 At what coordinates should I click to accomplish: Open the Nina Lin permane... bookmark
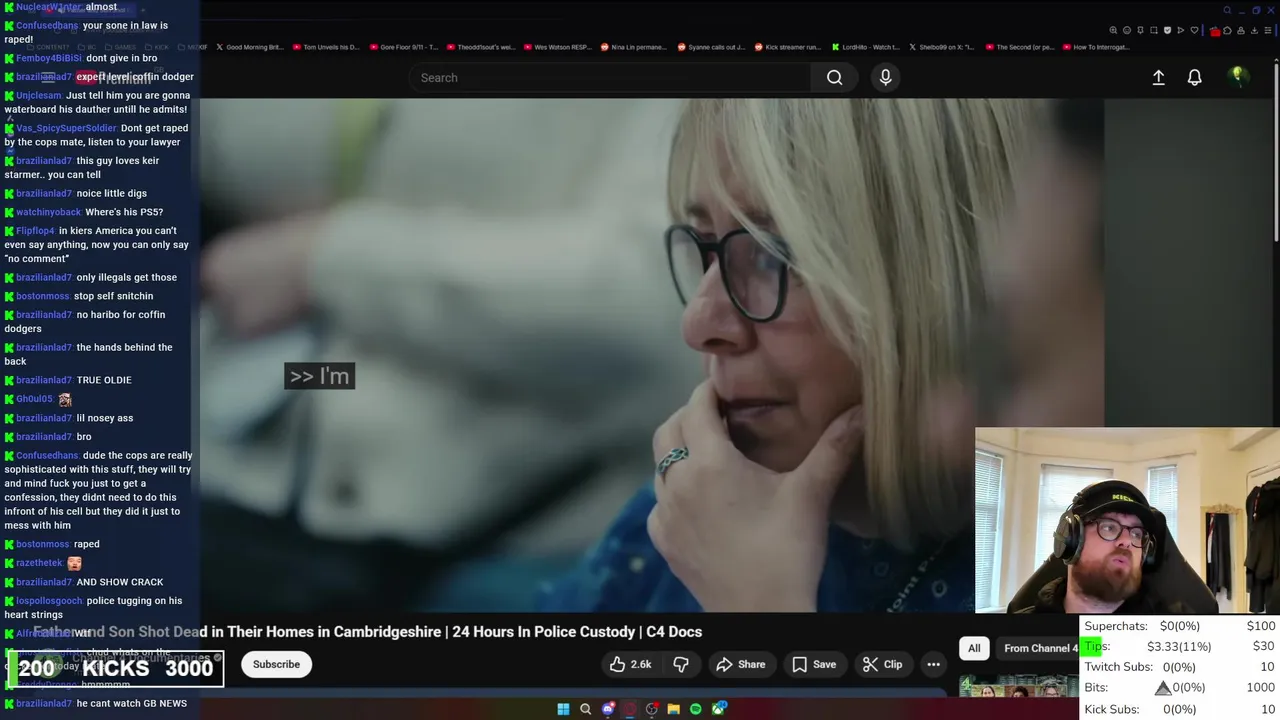[634, 47]
